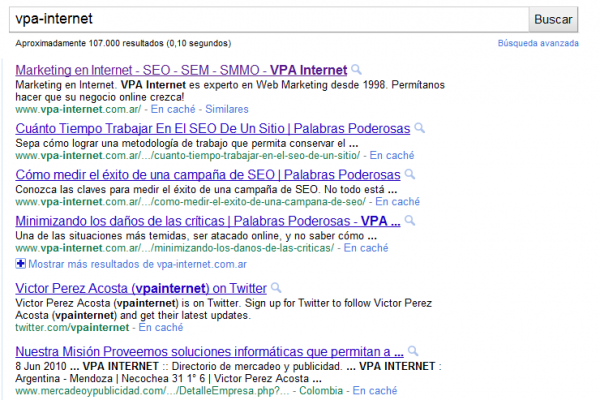The width and height of the screenshot is (600, 400).
Task: Click En caché link of the Twitter result
Action: click(x=161, y=327)
